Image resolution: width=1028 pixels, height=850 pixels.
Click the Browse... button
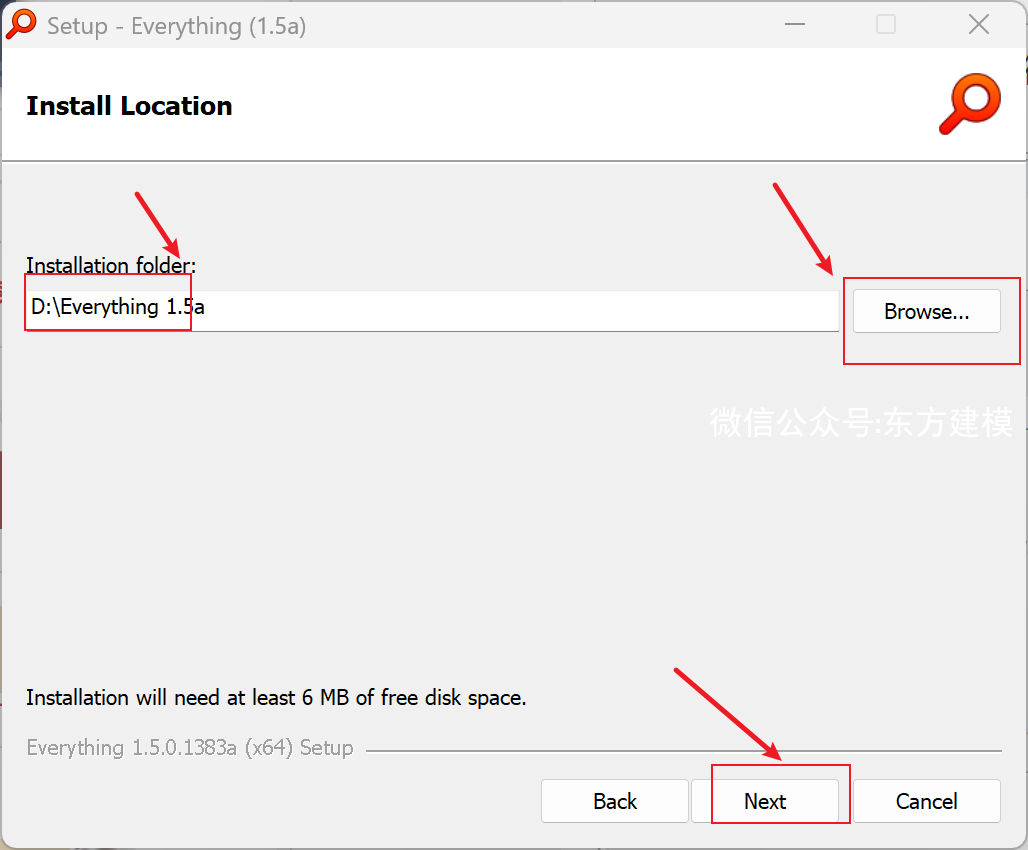pyautogui.click(x=926, y=311)
